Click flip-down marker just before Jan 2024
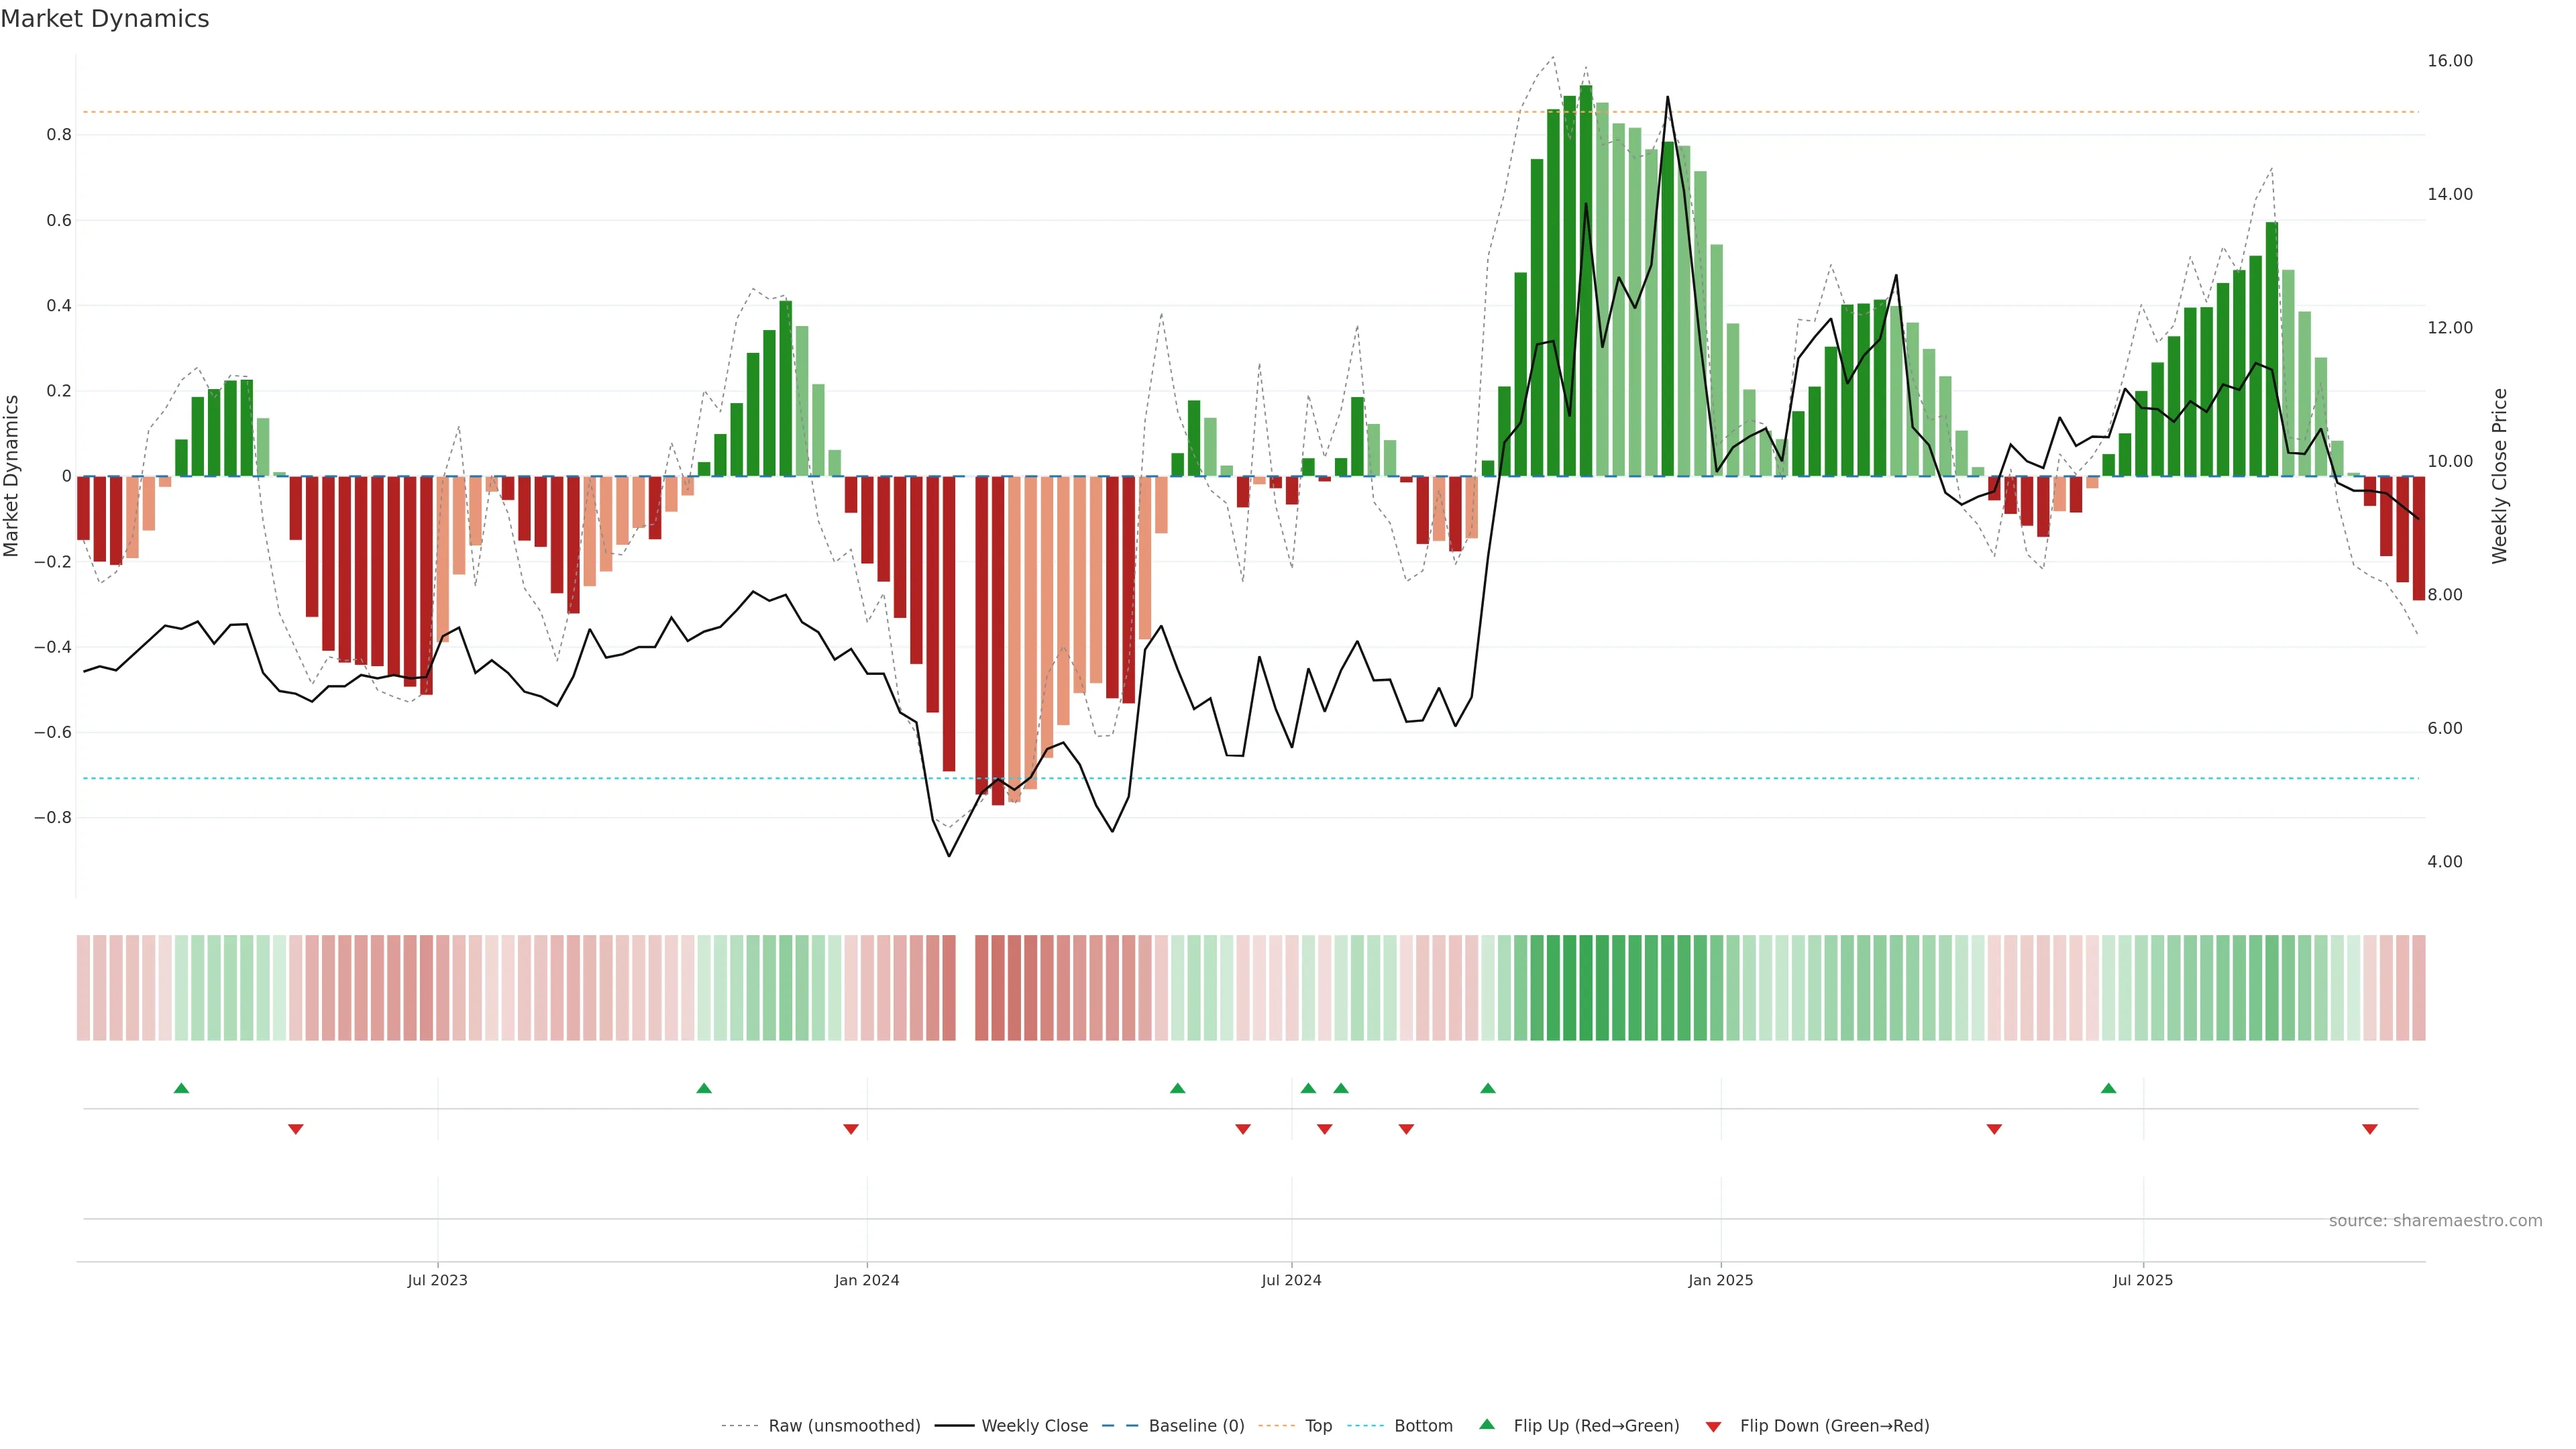Screen dimensions: 2576x1449 [x=850, y=1129]
